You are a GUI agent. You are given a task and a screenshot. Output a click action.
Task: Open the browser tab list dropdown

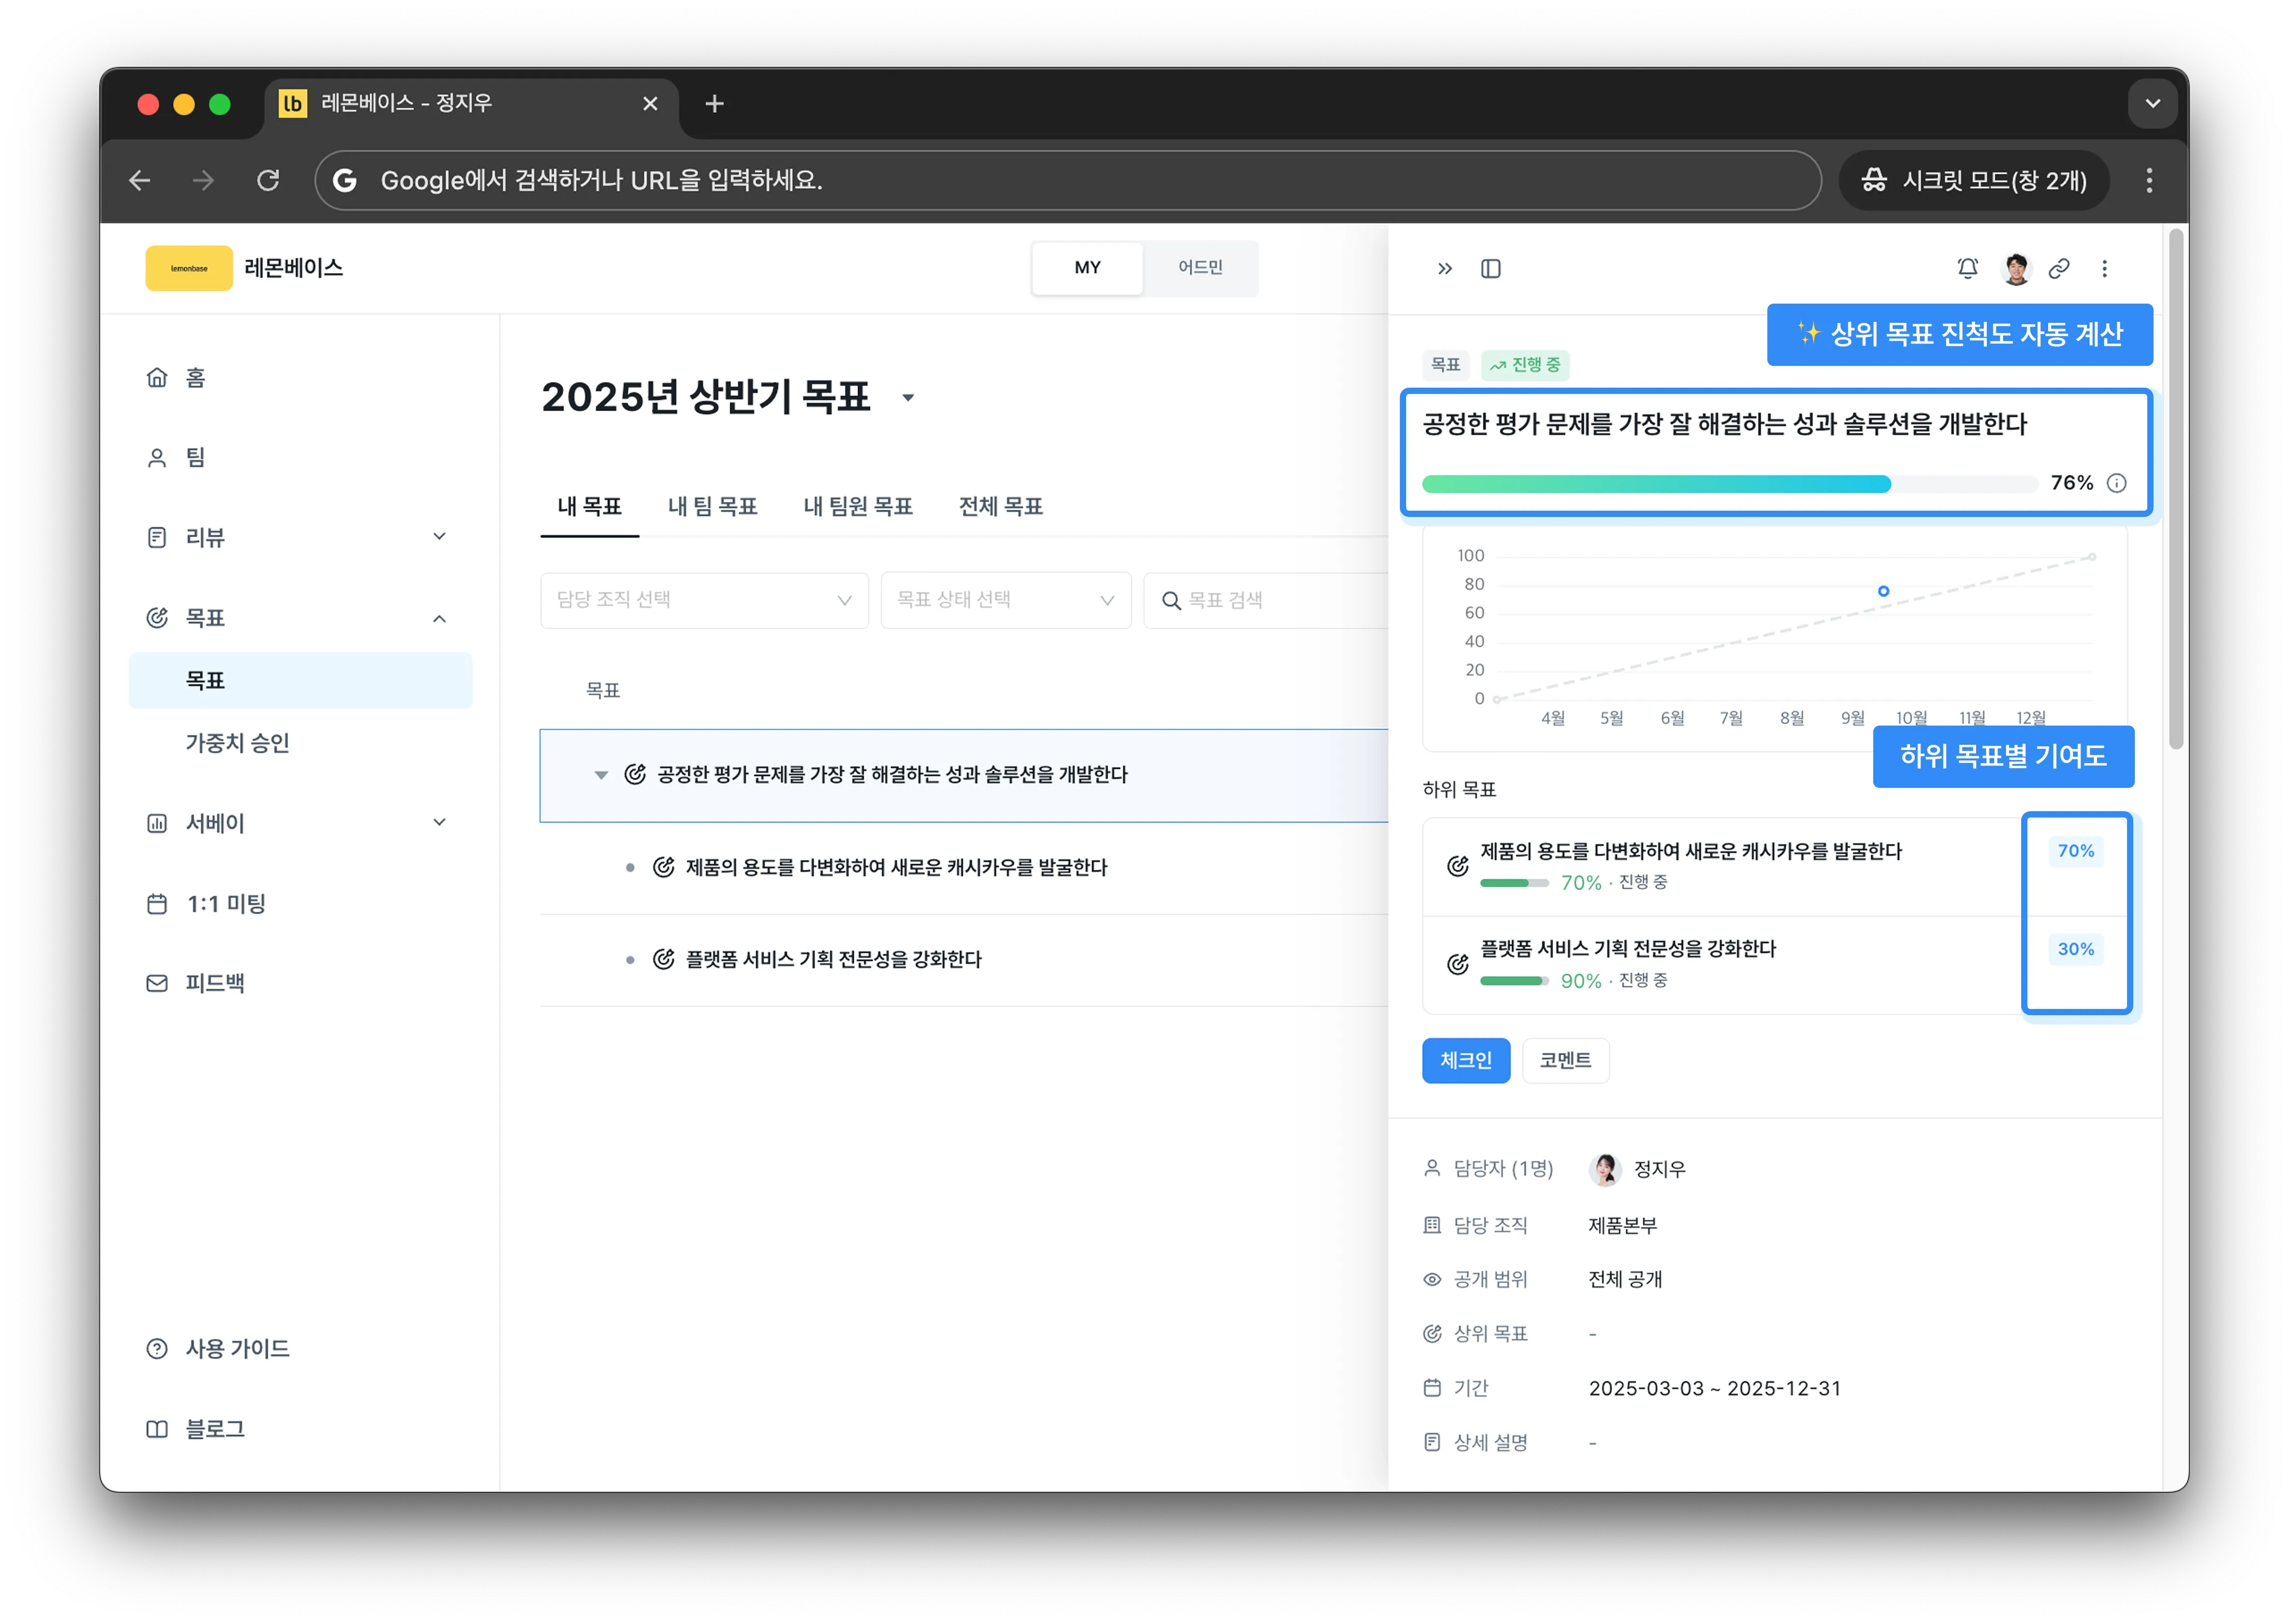click(x=2152, y=104)
